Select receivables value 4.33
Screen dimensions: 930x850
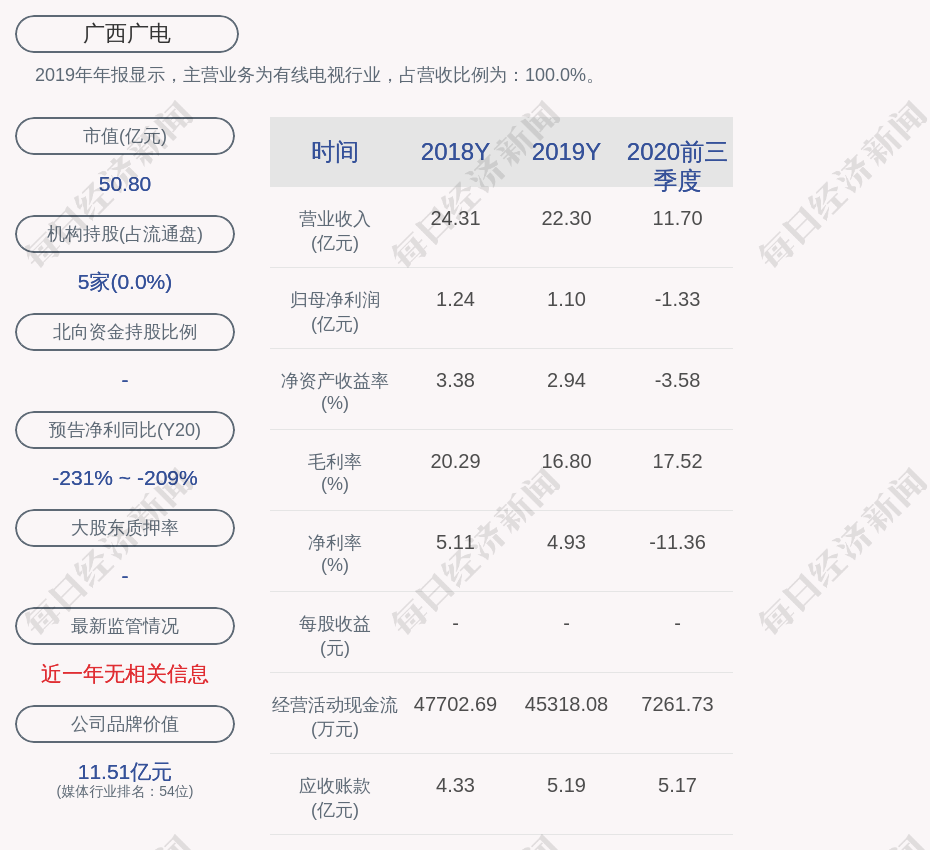pos(455,785)
